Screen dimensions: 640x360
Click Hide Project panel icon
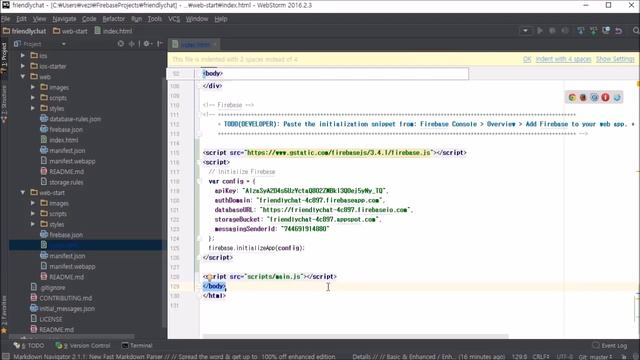[160, 44]
